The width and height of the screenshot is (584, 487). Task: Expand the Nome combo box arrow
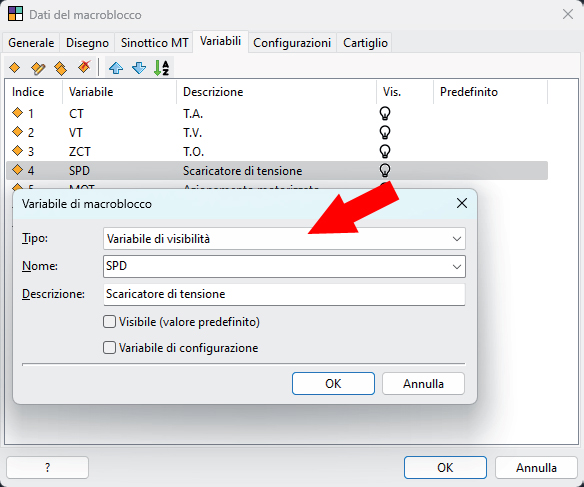457,267
